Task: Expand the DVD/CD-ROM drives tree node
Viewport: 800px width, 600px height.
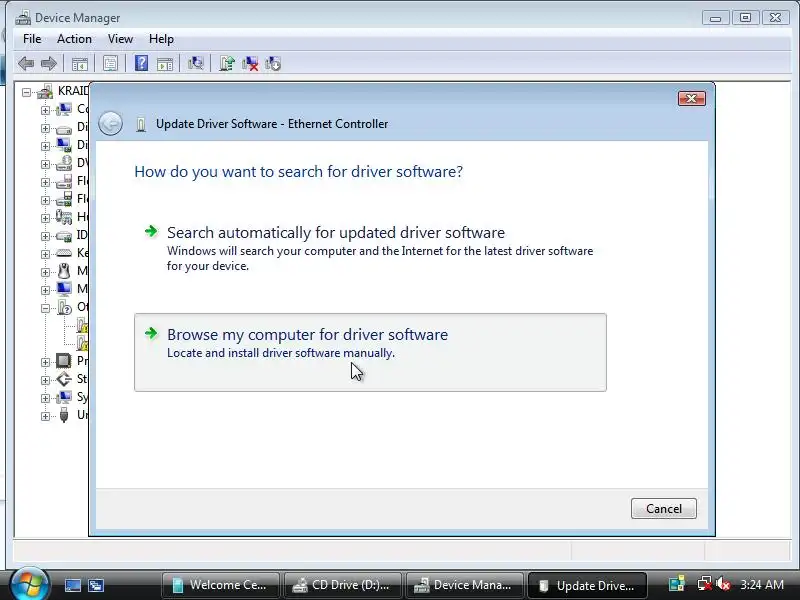Action: coord(45,164)
